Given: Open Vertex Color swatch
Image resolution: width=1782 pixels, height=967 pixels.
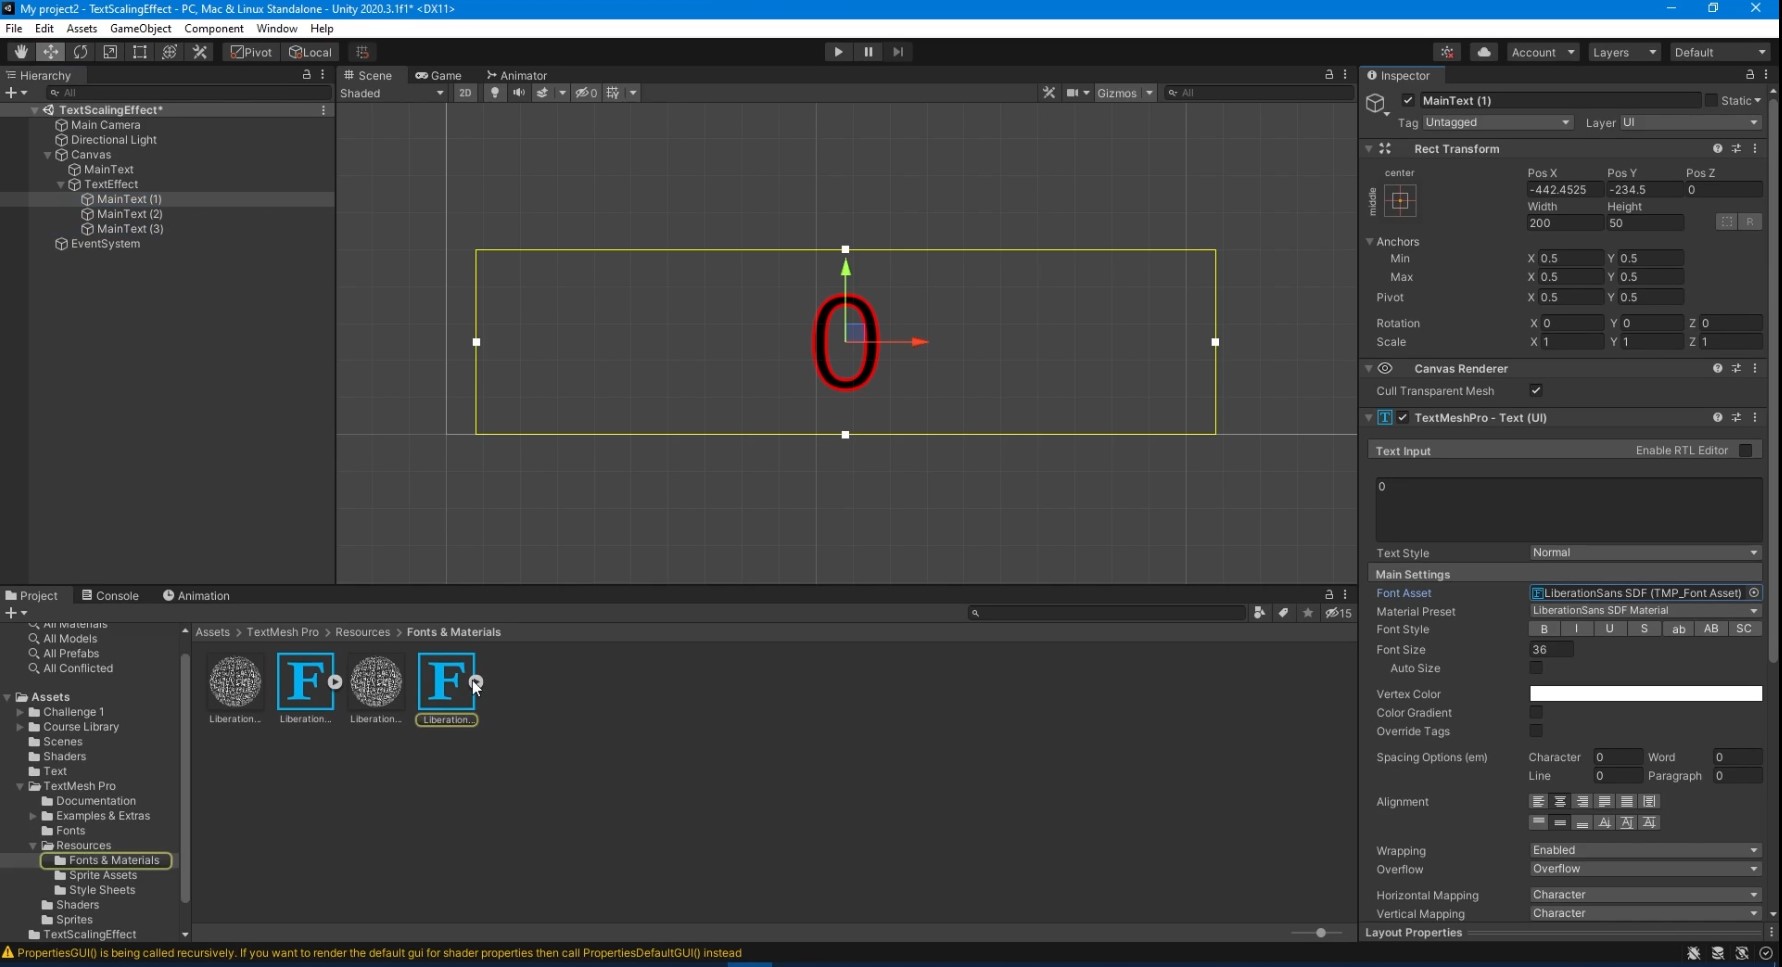Looking at the screenshot, I should pyautogui.click(x=1645, y=694).
